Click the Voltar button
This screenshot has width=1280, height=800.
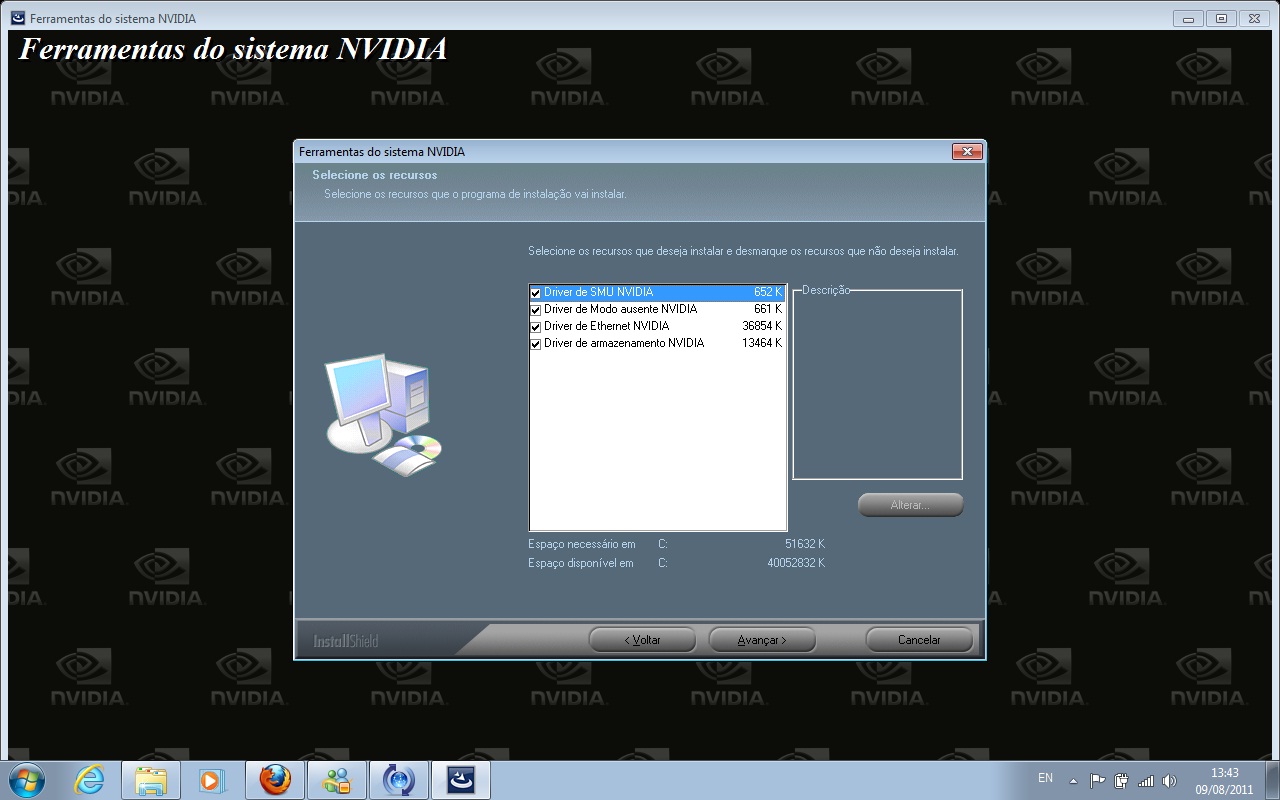click(642, 640)
